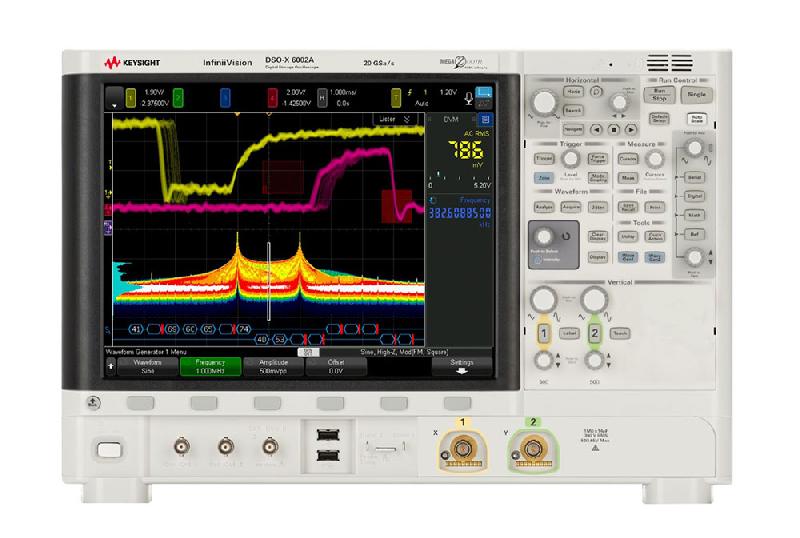Tap the blue menu icon beside DVM
Screen dimensions: 800x538
click(x=485, y=119)
